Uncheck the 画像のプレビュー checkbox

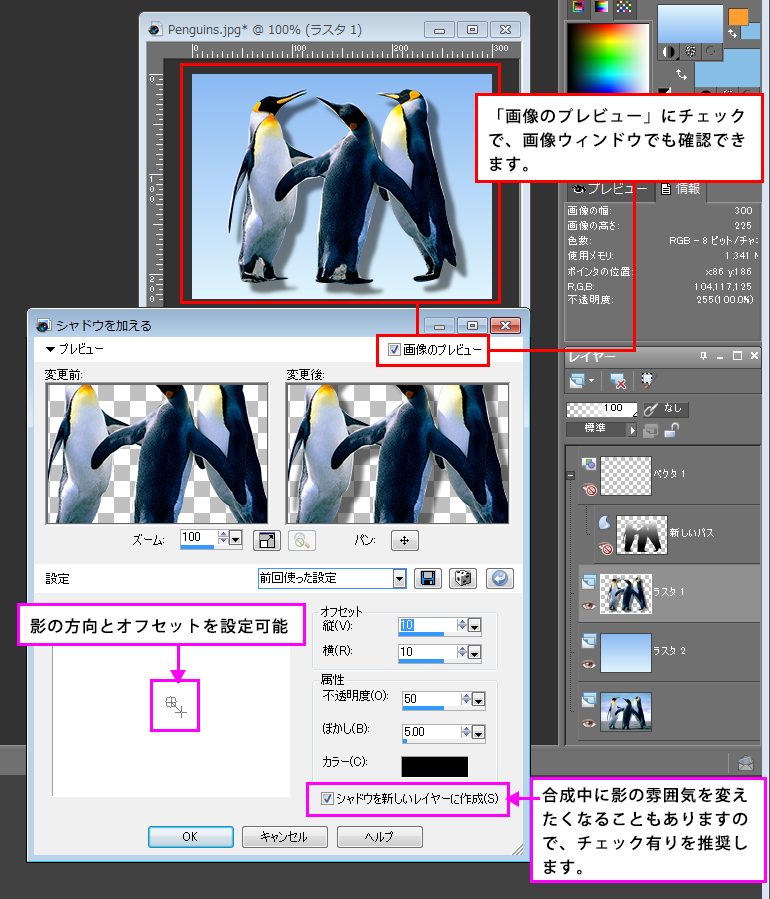click(394, 349)
